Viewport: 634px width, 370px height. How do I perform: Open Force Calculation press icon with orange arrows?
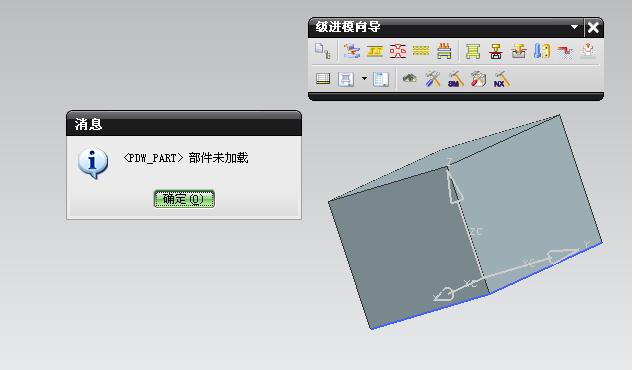click(x=444, y=51)
